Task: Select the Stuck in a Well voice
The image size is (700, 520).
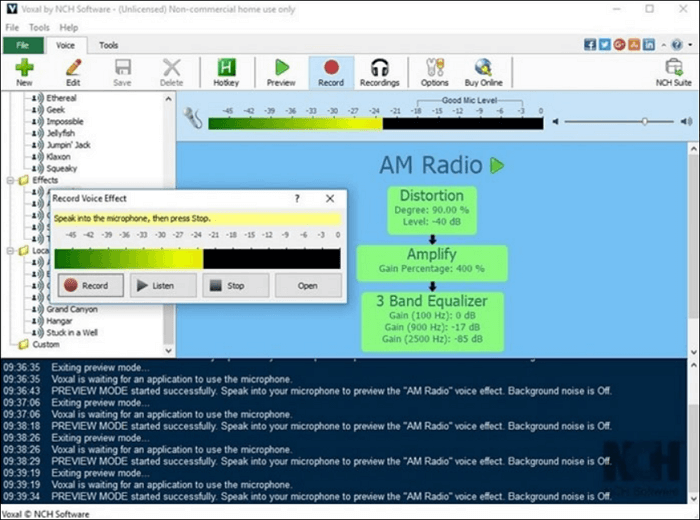Action: point(72,333)
